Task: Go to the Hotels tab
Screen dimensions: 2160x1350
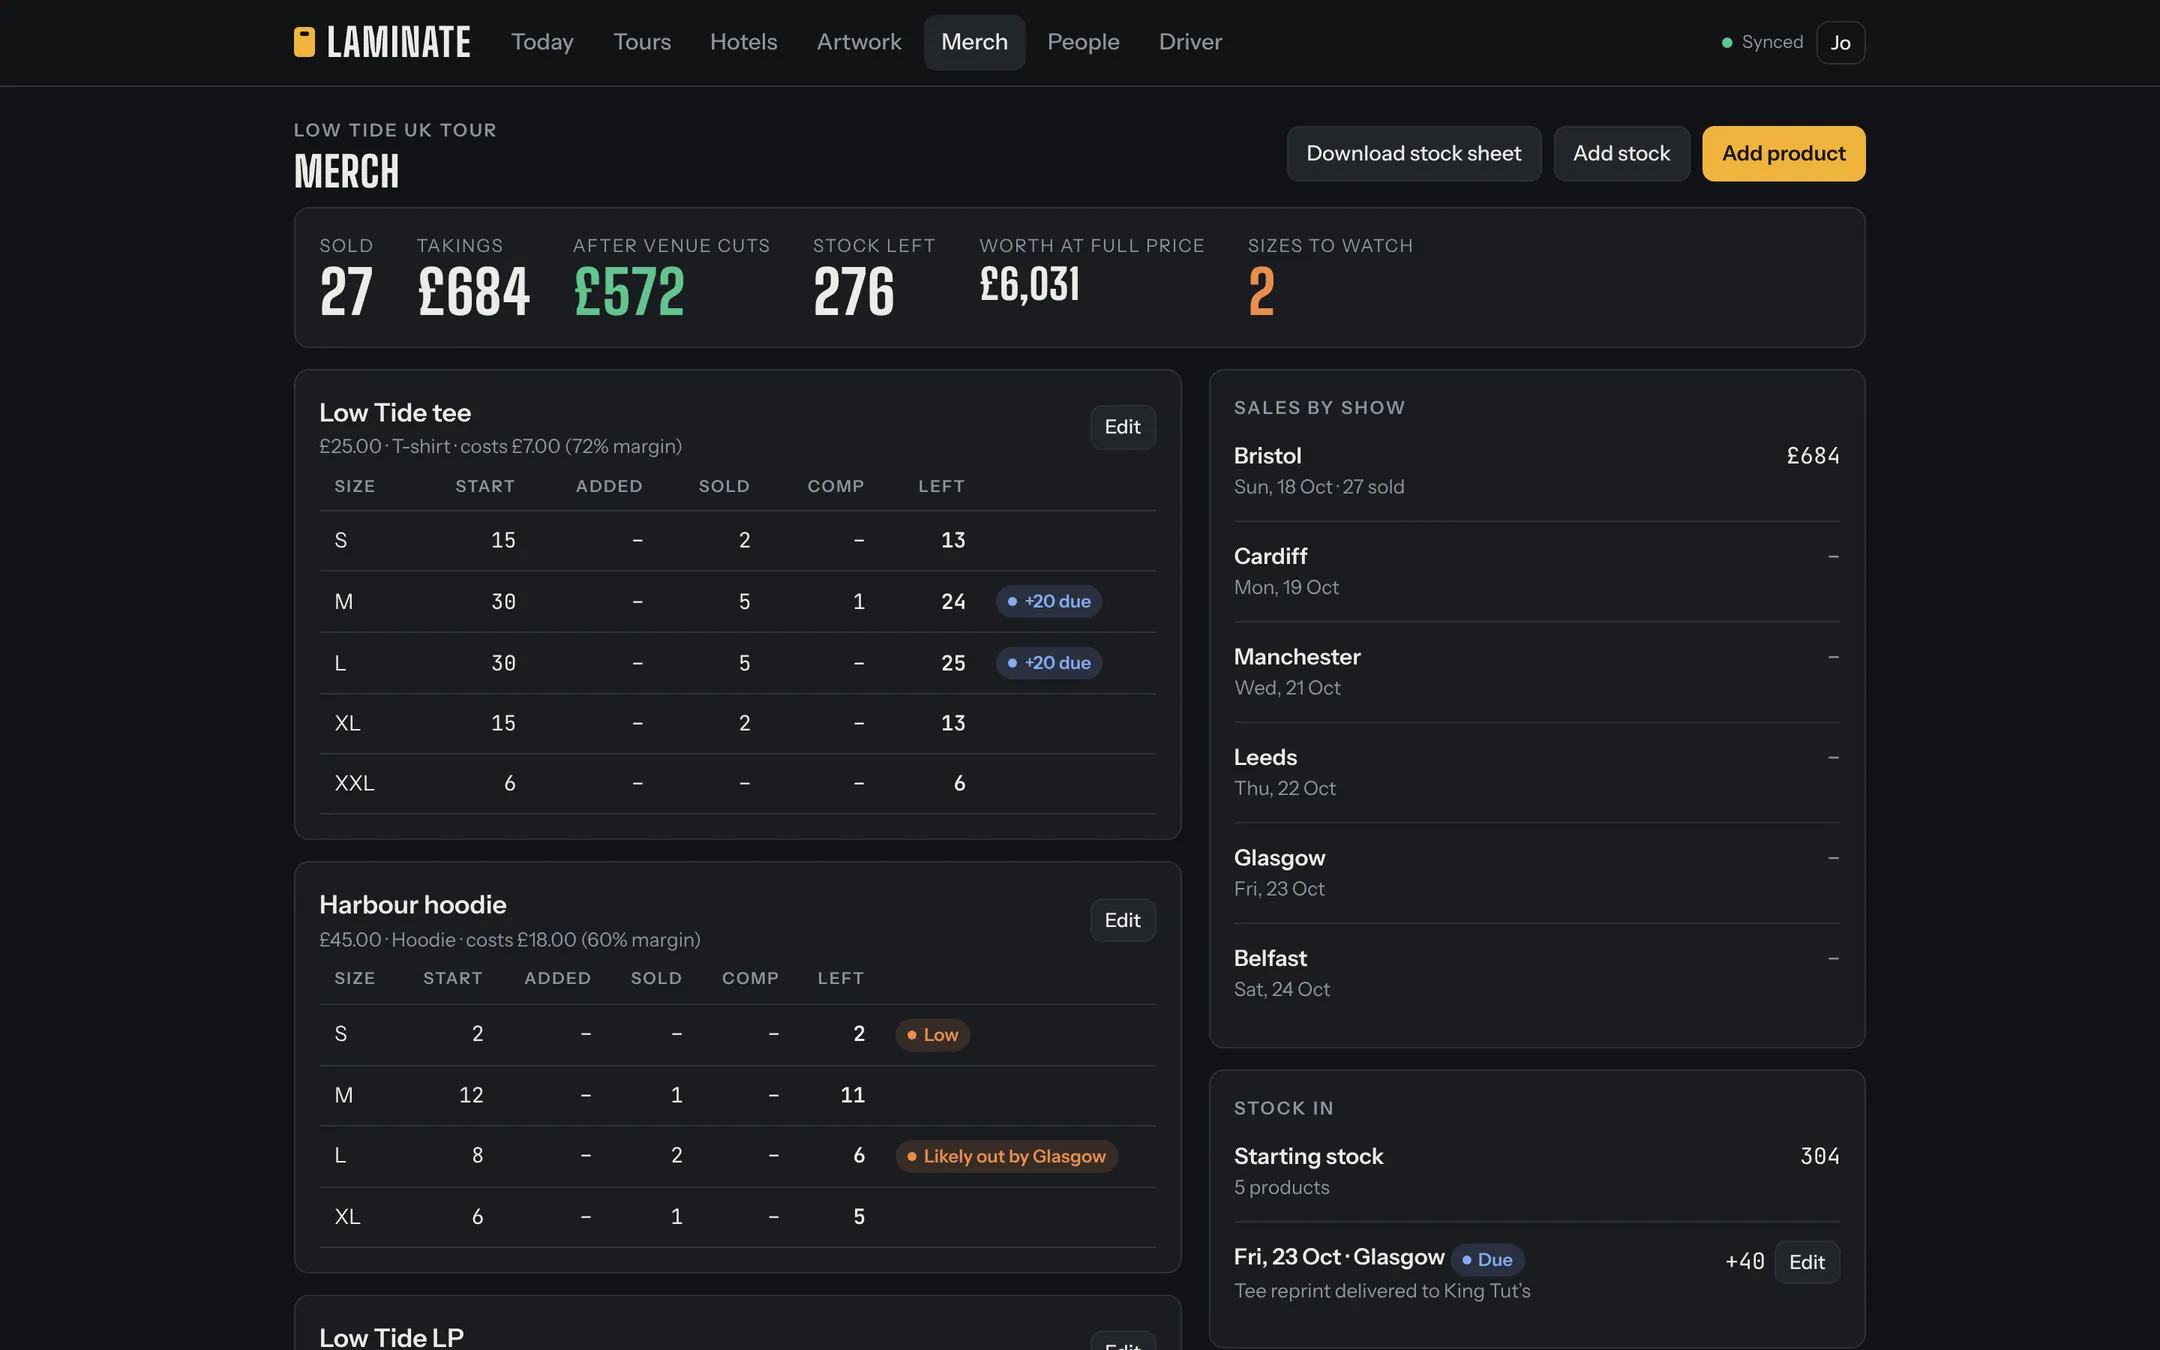Action: [743, 42]
